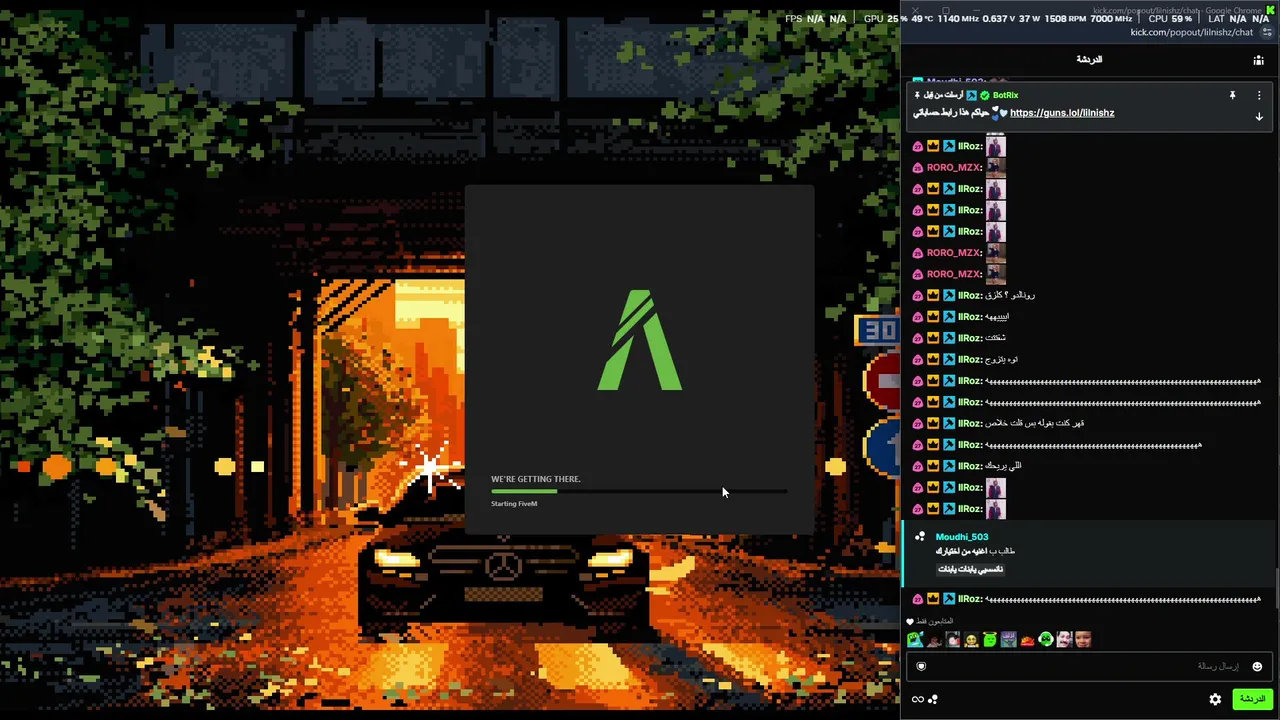Focus the send message input field

(1089, 667)
